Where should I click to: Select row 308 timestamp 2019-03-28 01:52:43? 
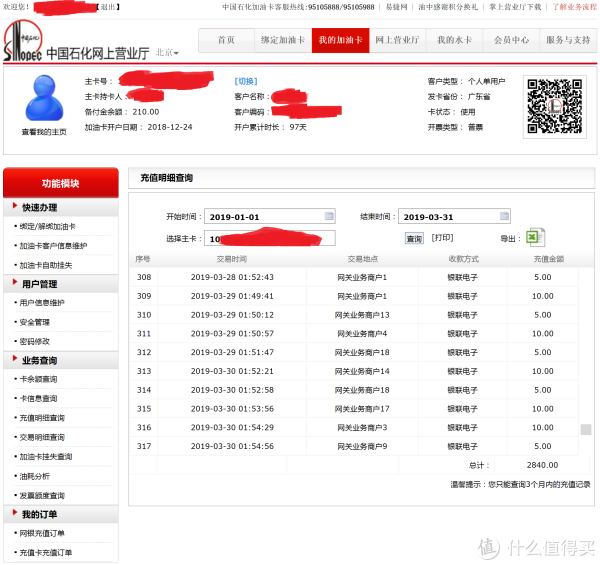coord(232,277)
